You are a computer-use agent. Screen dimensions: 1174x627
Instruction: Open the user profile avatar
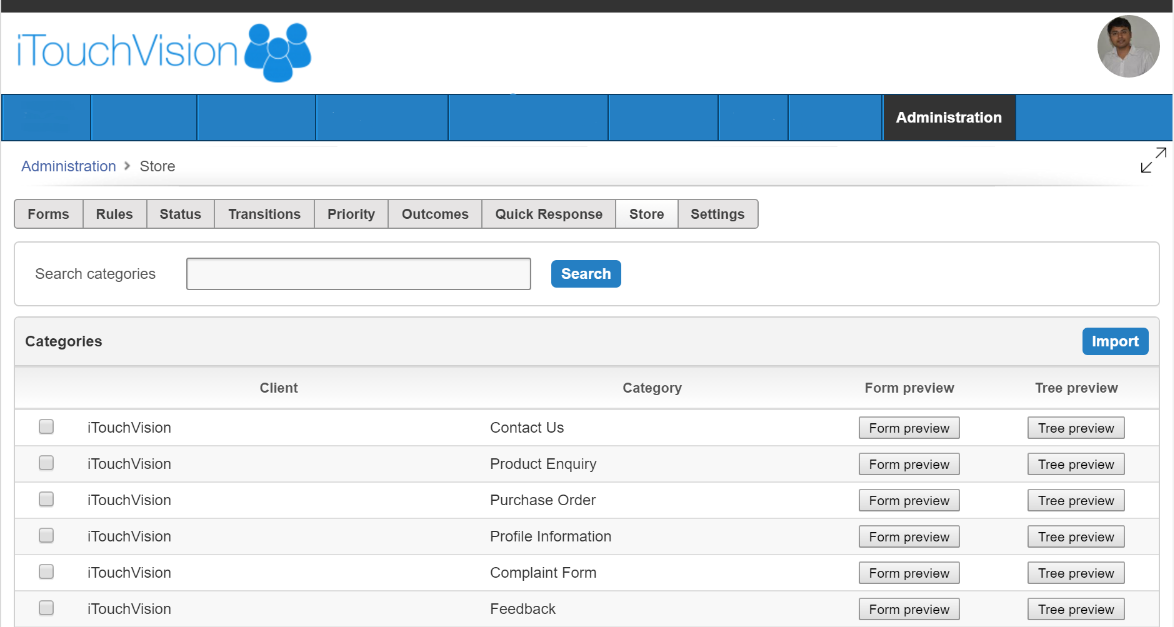click(1128, 46)
